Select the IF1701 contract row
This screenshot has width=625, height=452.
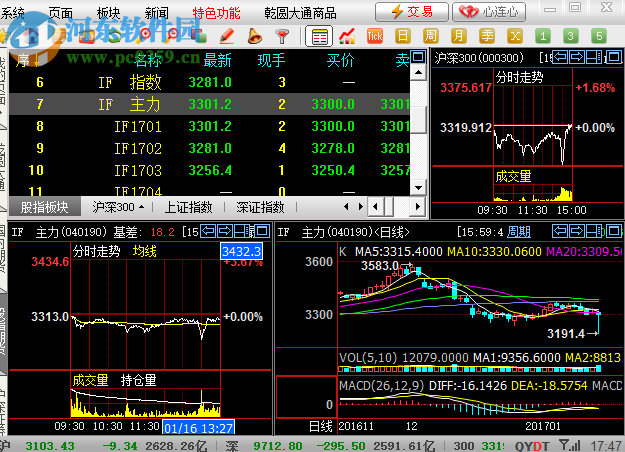[210, 126]
